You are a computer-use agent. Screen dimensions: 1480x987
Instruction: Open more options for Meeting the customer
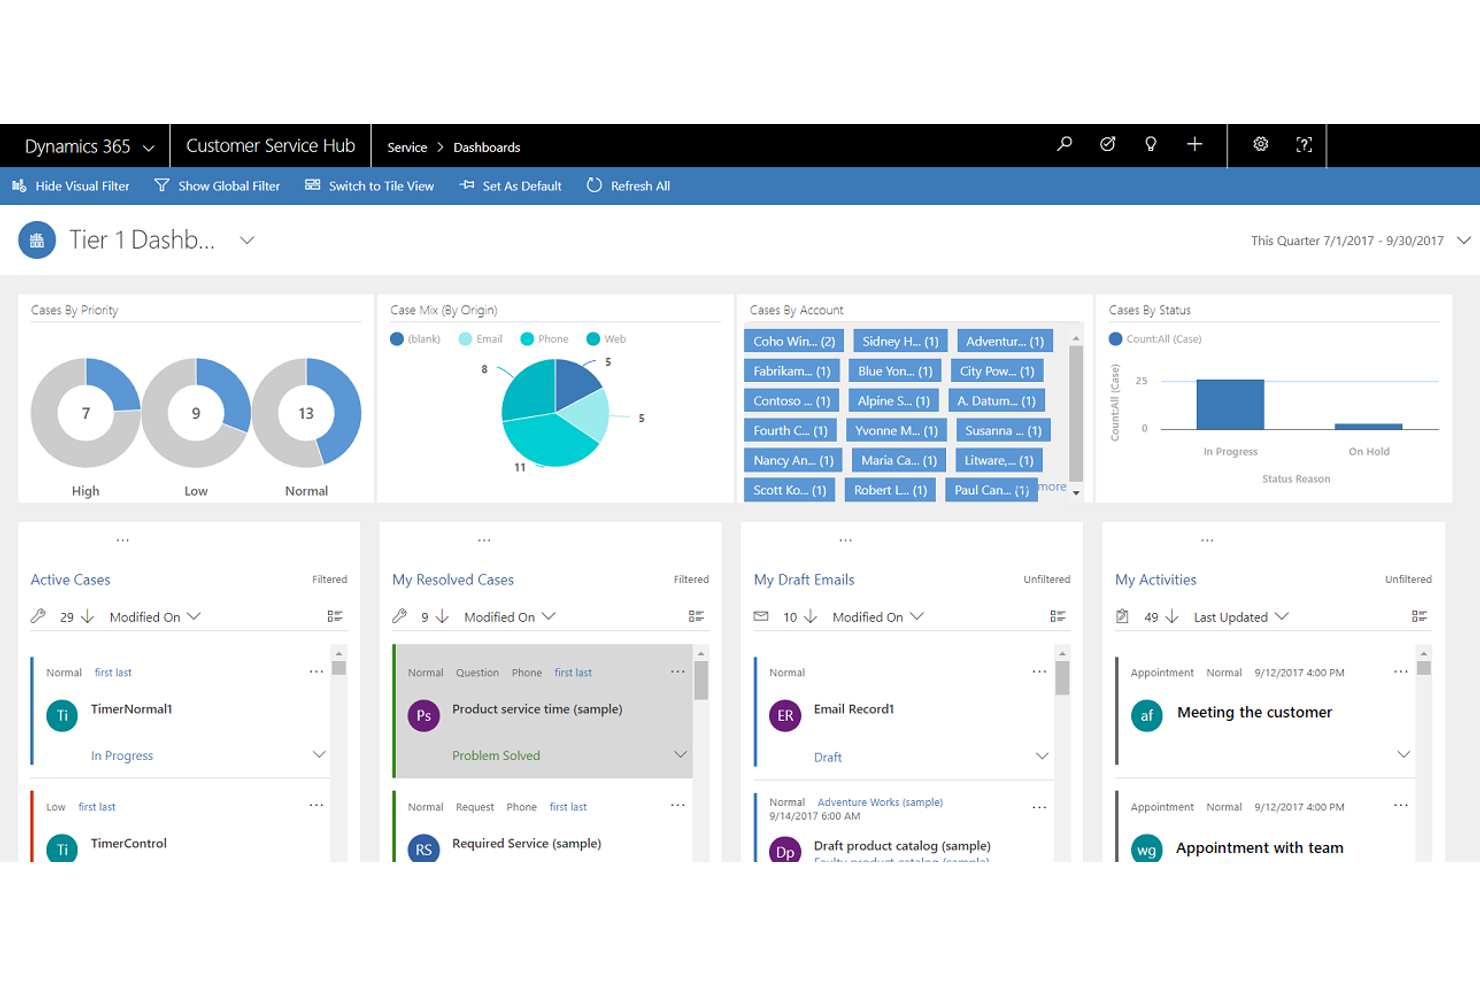[x=1400, y=672]
